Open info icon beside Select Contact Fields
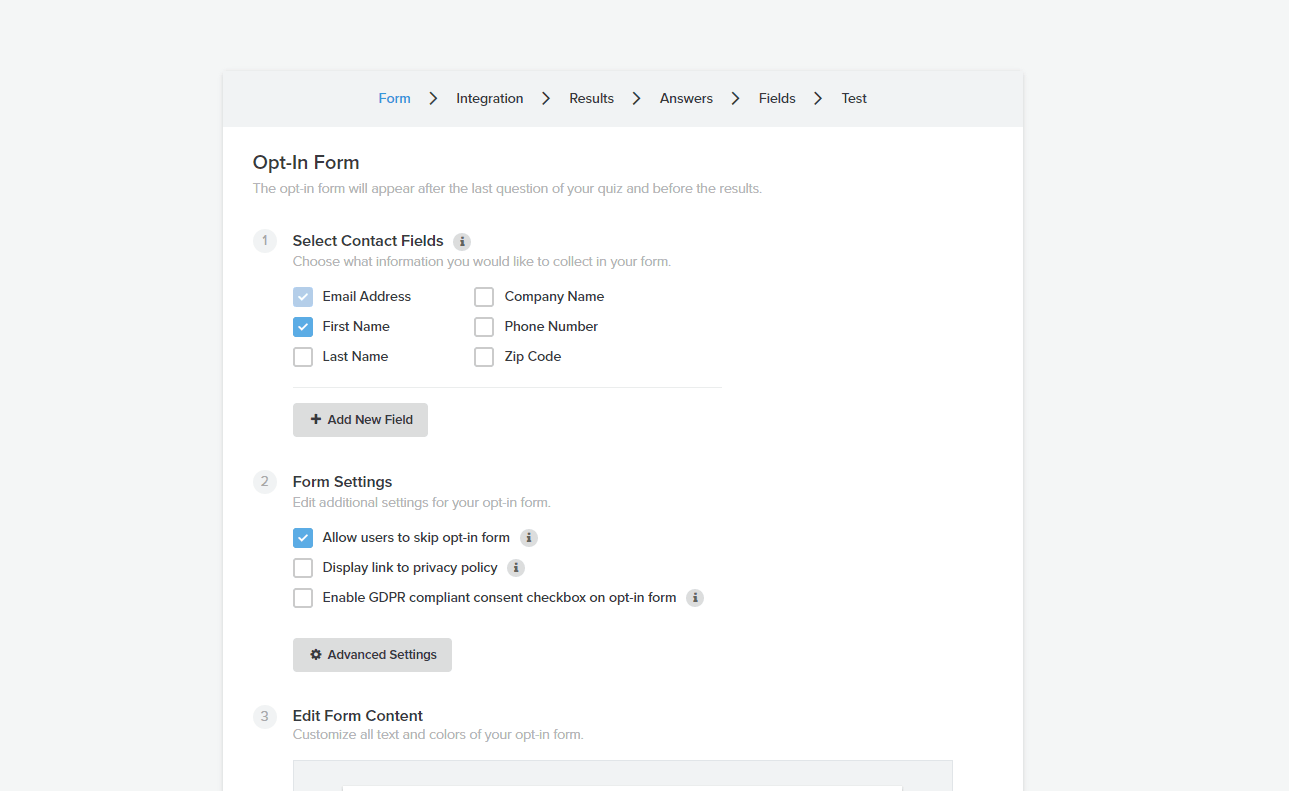This screenshot has width=1289, height=791. (462, 241)
